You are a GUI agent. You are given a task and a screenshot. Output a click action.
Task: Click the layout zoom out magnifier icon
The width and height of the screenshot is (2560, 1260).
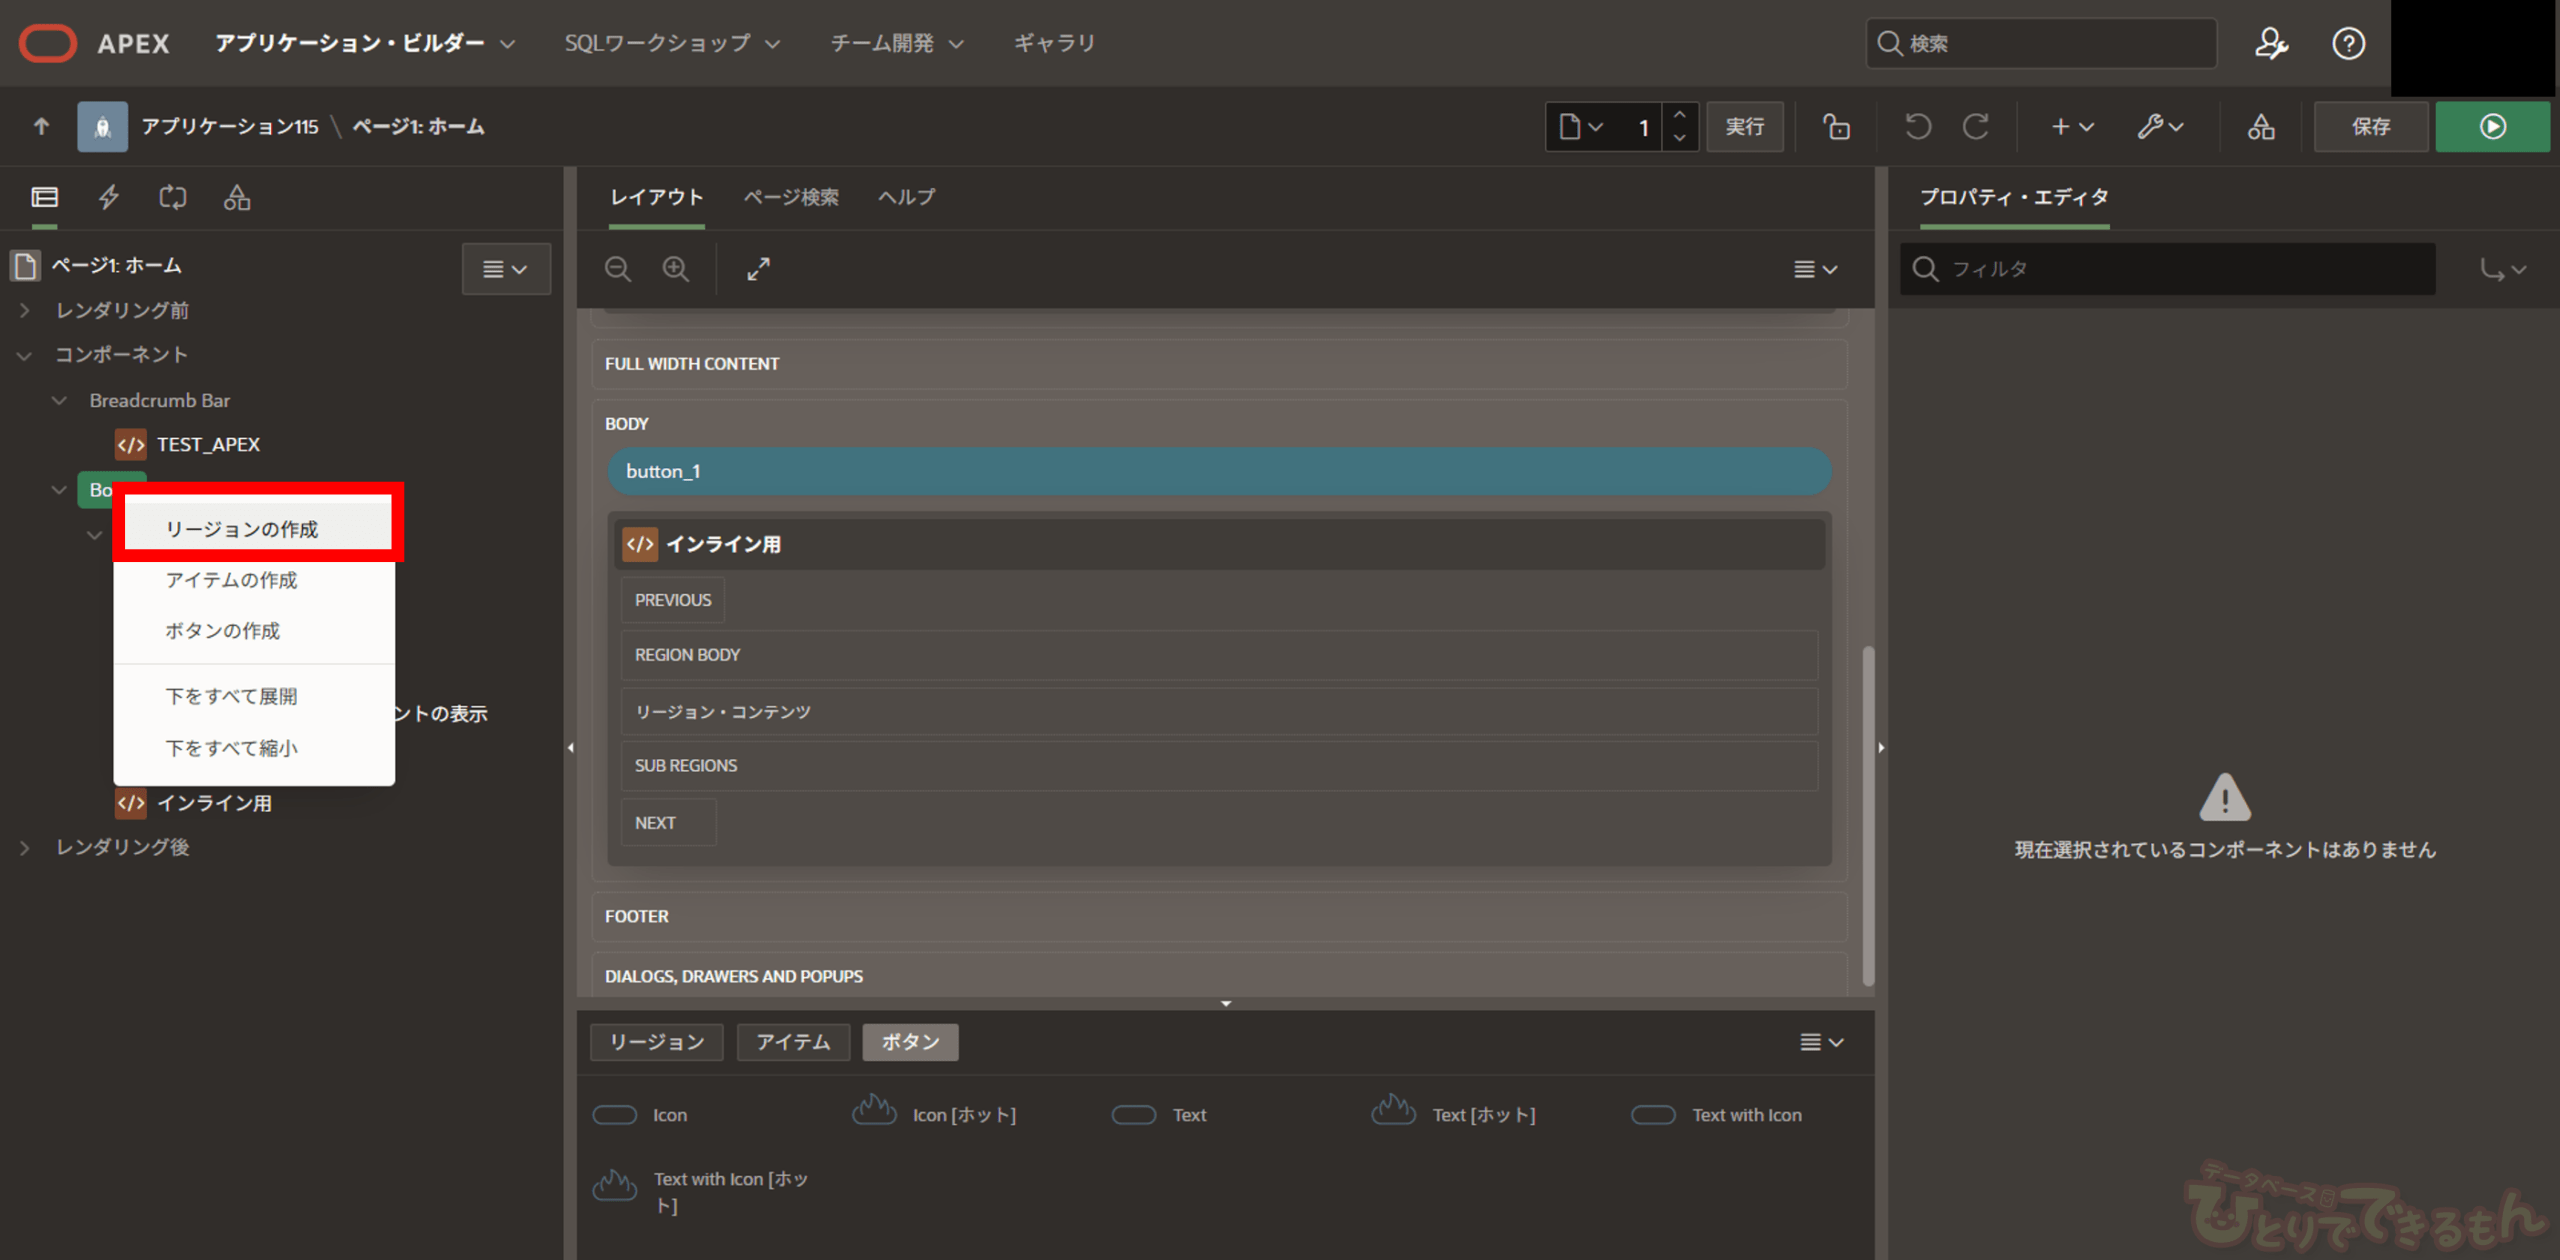[618, 269]
